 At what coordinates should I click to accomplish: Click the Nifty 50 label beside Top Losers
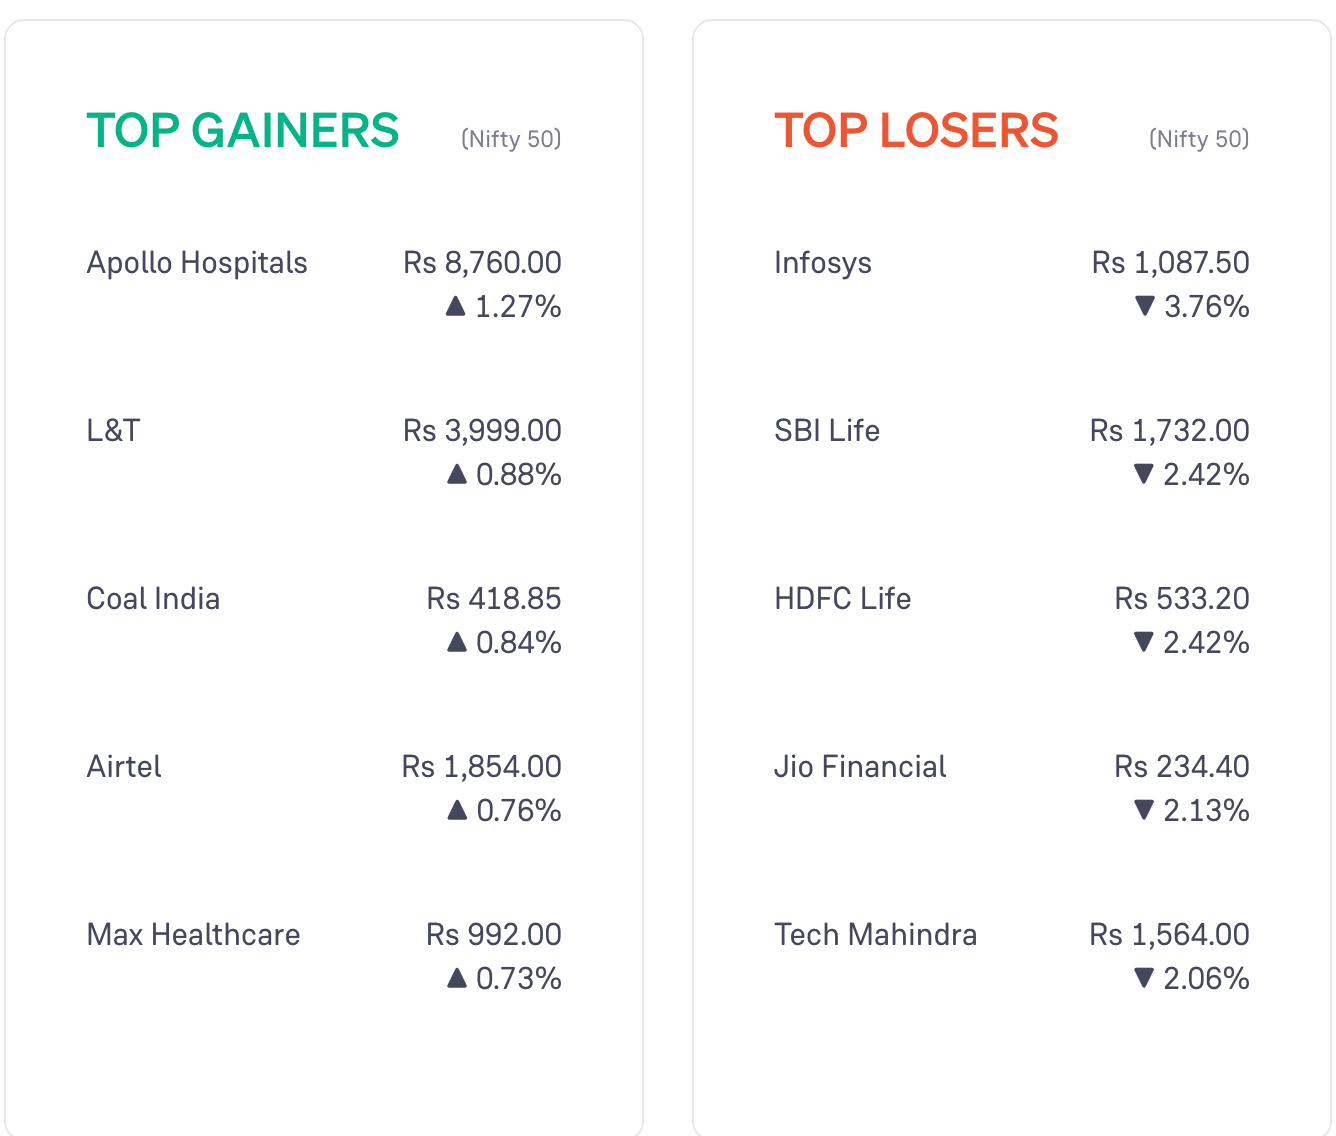pos(1199,139)
